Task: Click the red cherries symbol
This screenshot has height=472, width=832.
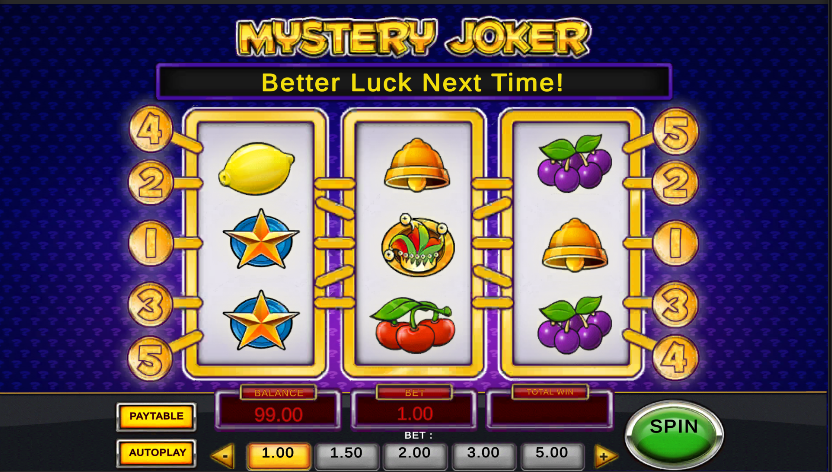Action: [414, 325]
